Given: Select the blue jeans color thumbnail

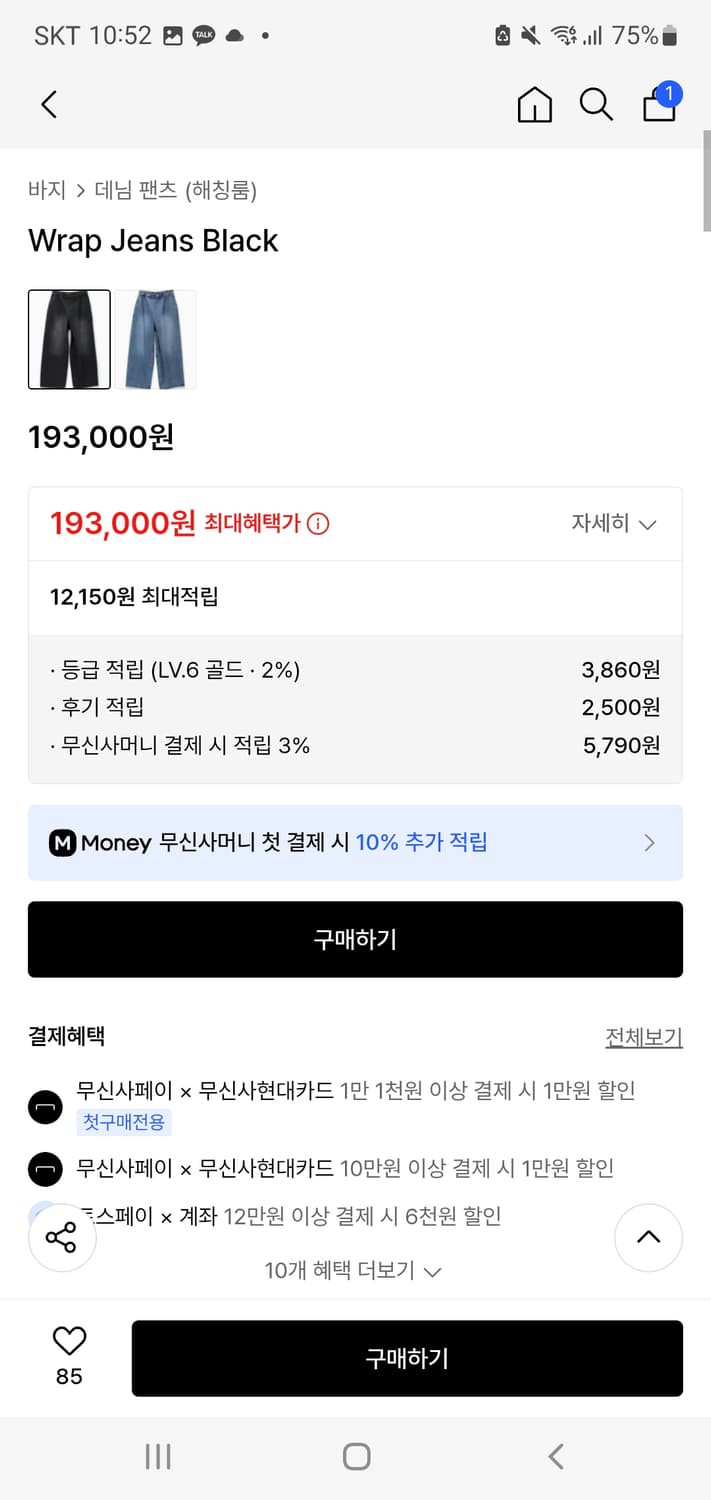Looking at the screenshot, I should pos(155,339).
